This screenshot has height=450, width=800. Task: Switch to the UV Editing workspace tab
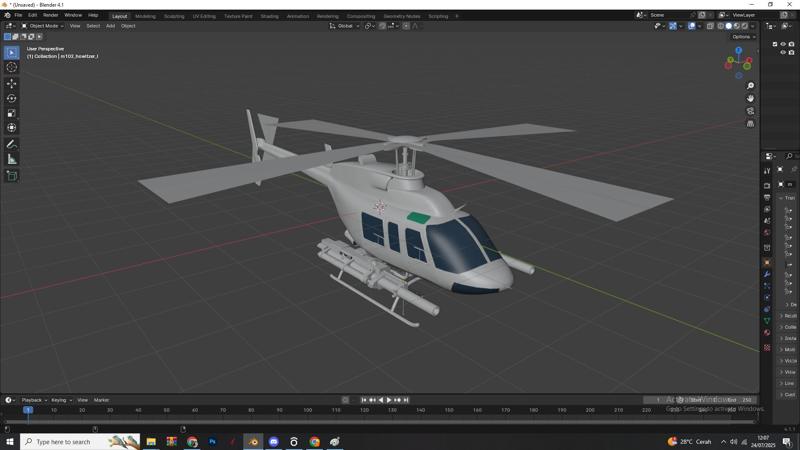tap(204, 16)
